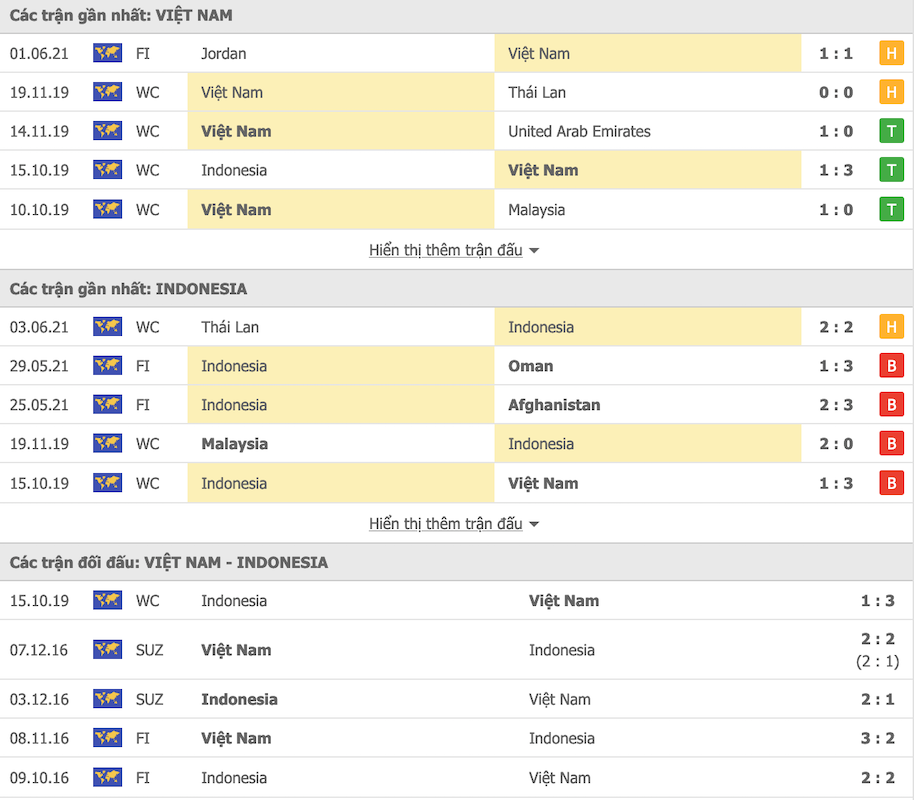This screenshot has width=914, height=800.
Task: Open the United Arab Emirates team link
Action: pos(579,131)
